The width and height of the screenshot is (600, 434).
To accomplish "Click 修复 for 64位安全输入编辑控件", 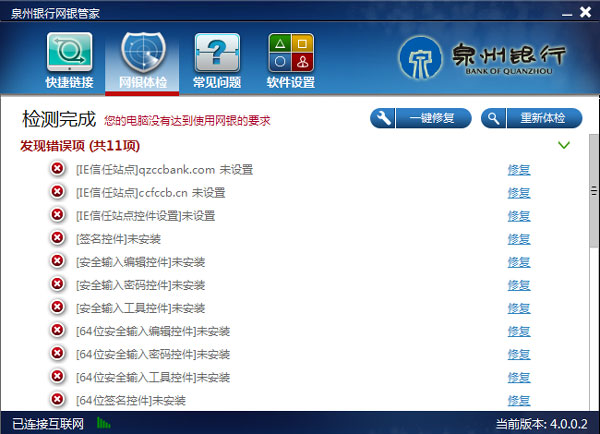I will coord(518,331).
